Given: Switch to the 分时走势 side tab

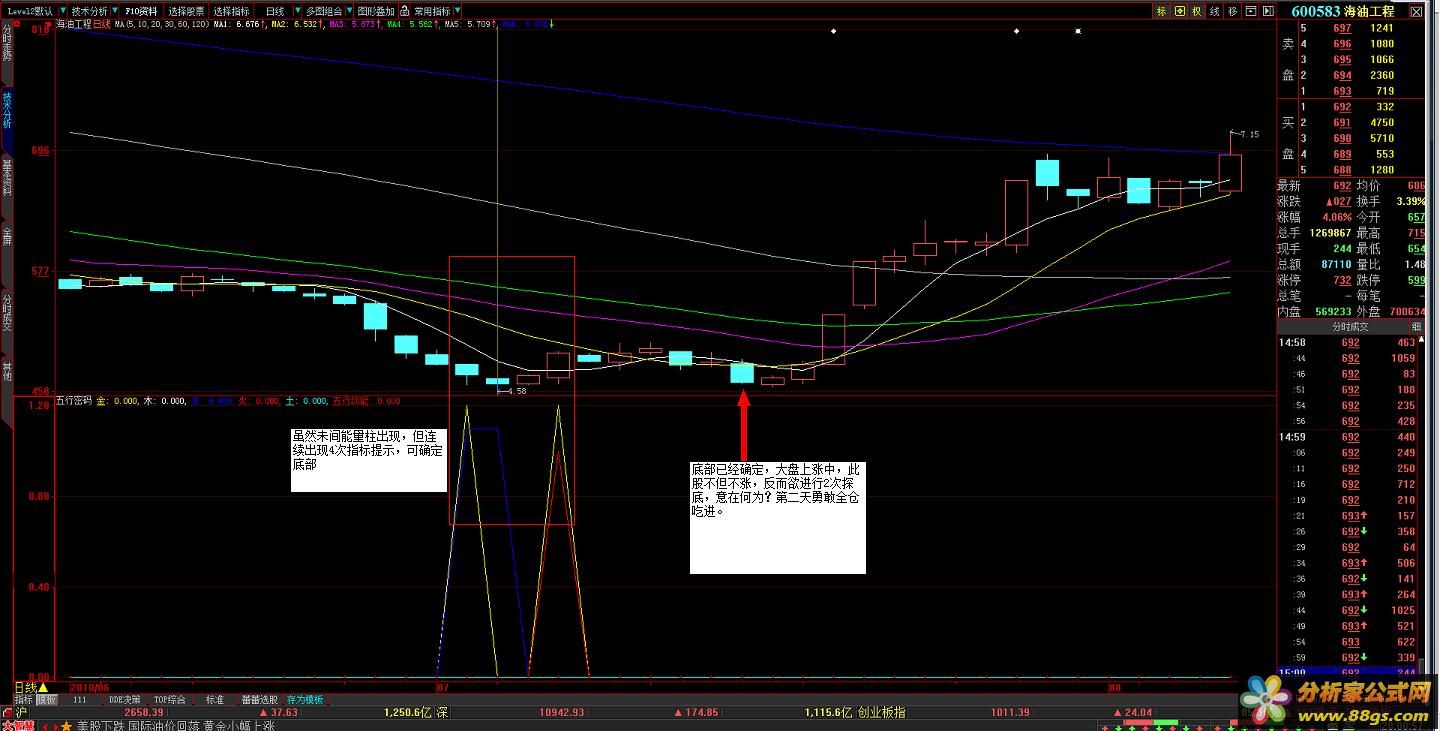Looking at the screenshot, I should 7,46.
